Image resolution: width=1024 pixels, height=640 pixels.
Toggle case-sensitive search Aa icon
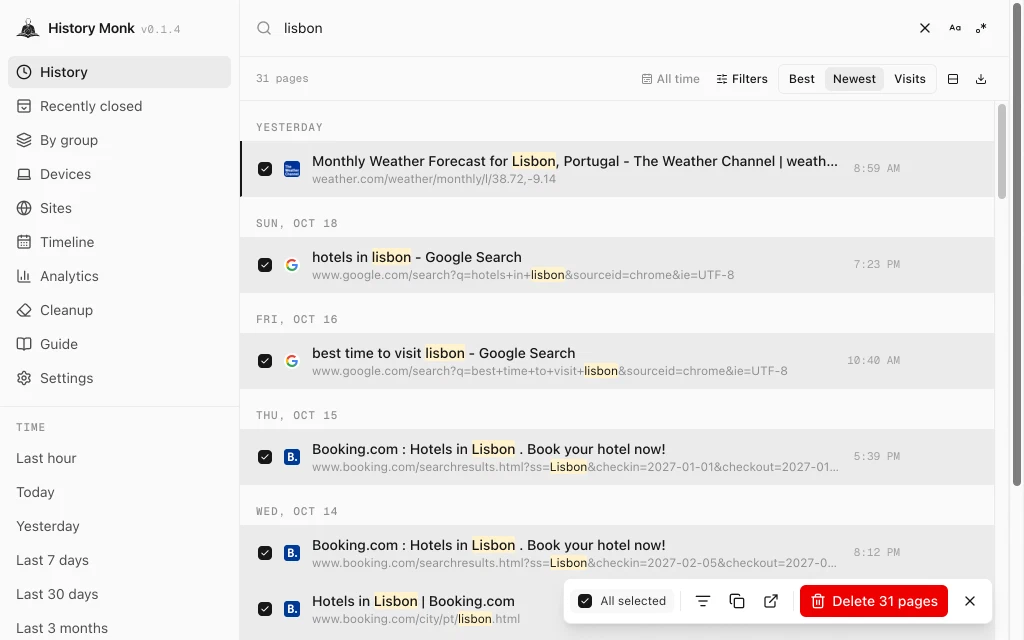955,28
